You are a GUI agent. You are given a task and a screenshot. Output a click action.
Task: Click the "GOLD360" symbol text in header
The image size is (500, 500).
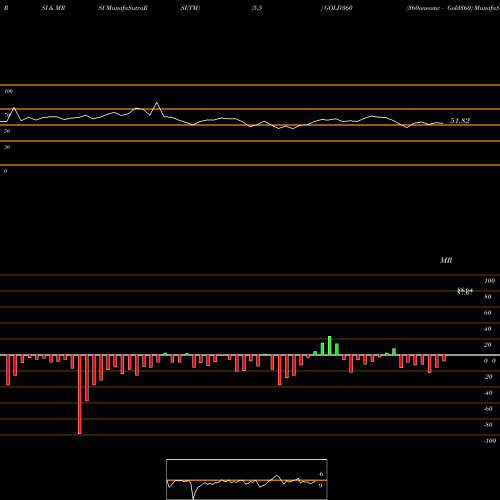click(338, 8)
